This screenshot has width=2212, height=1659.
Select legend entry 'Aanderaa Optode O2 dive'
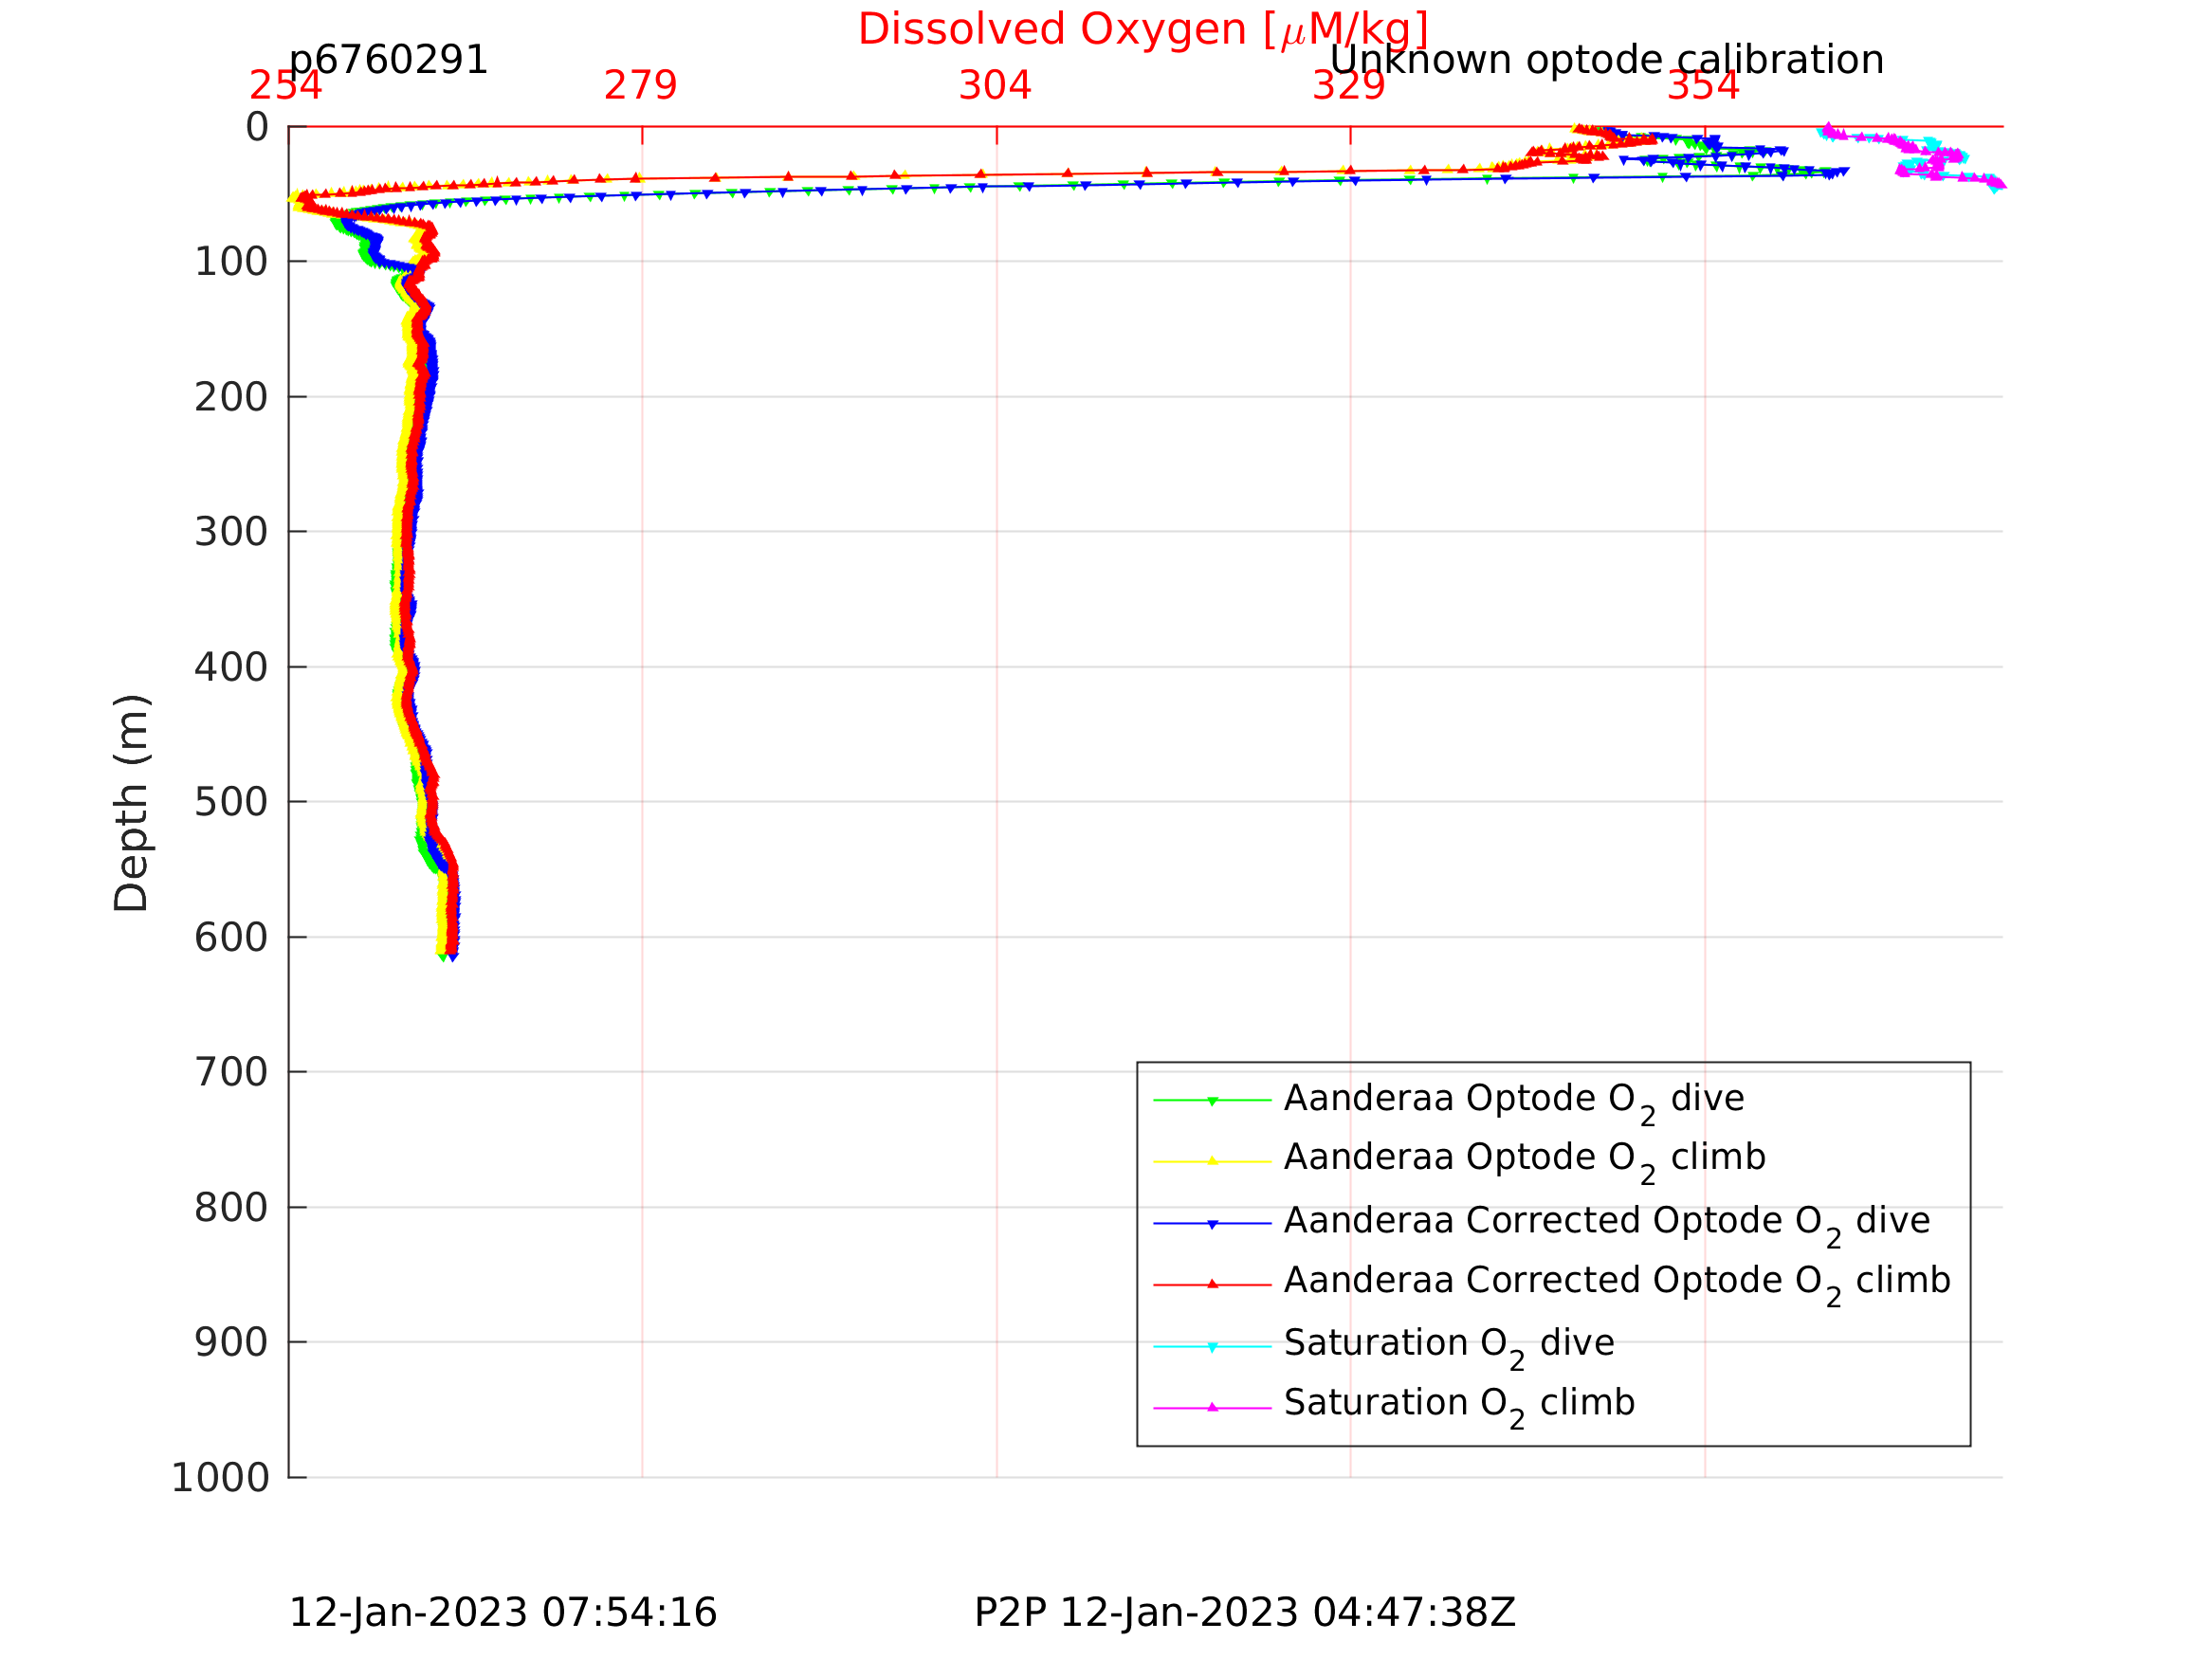pyautogui.click(x=1514, y=1101)
